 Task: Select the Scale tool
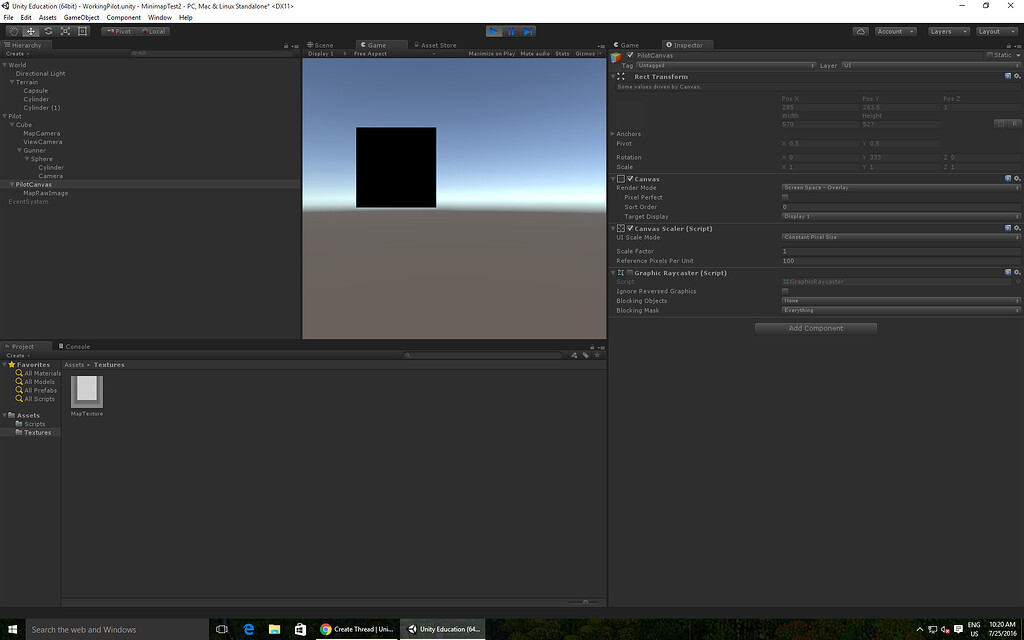click(x=66, y=31)
